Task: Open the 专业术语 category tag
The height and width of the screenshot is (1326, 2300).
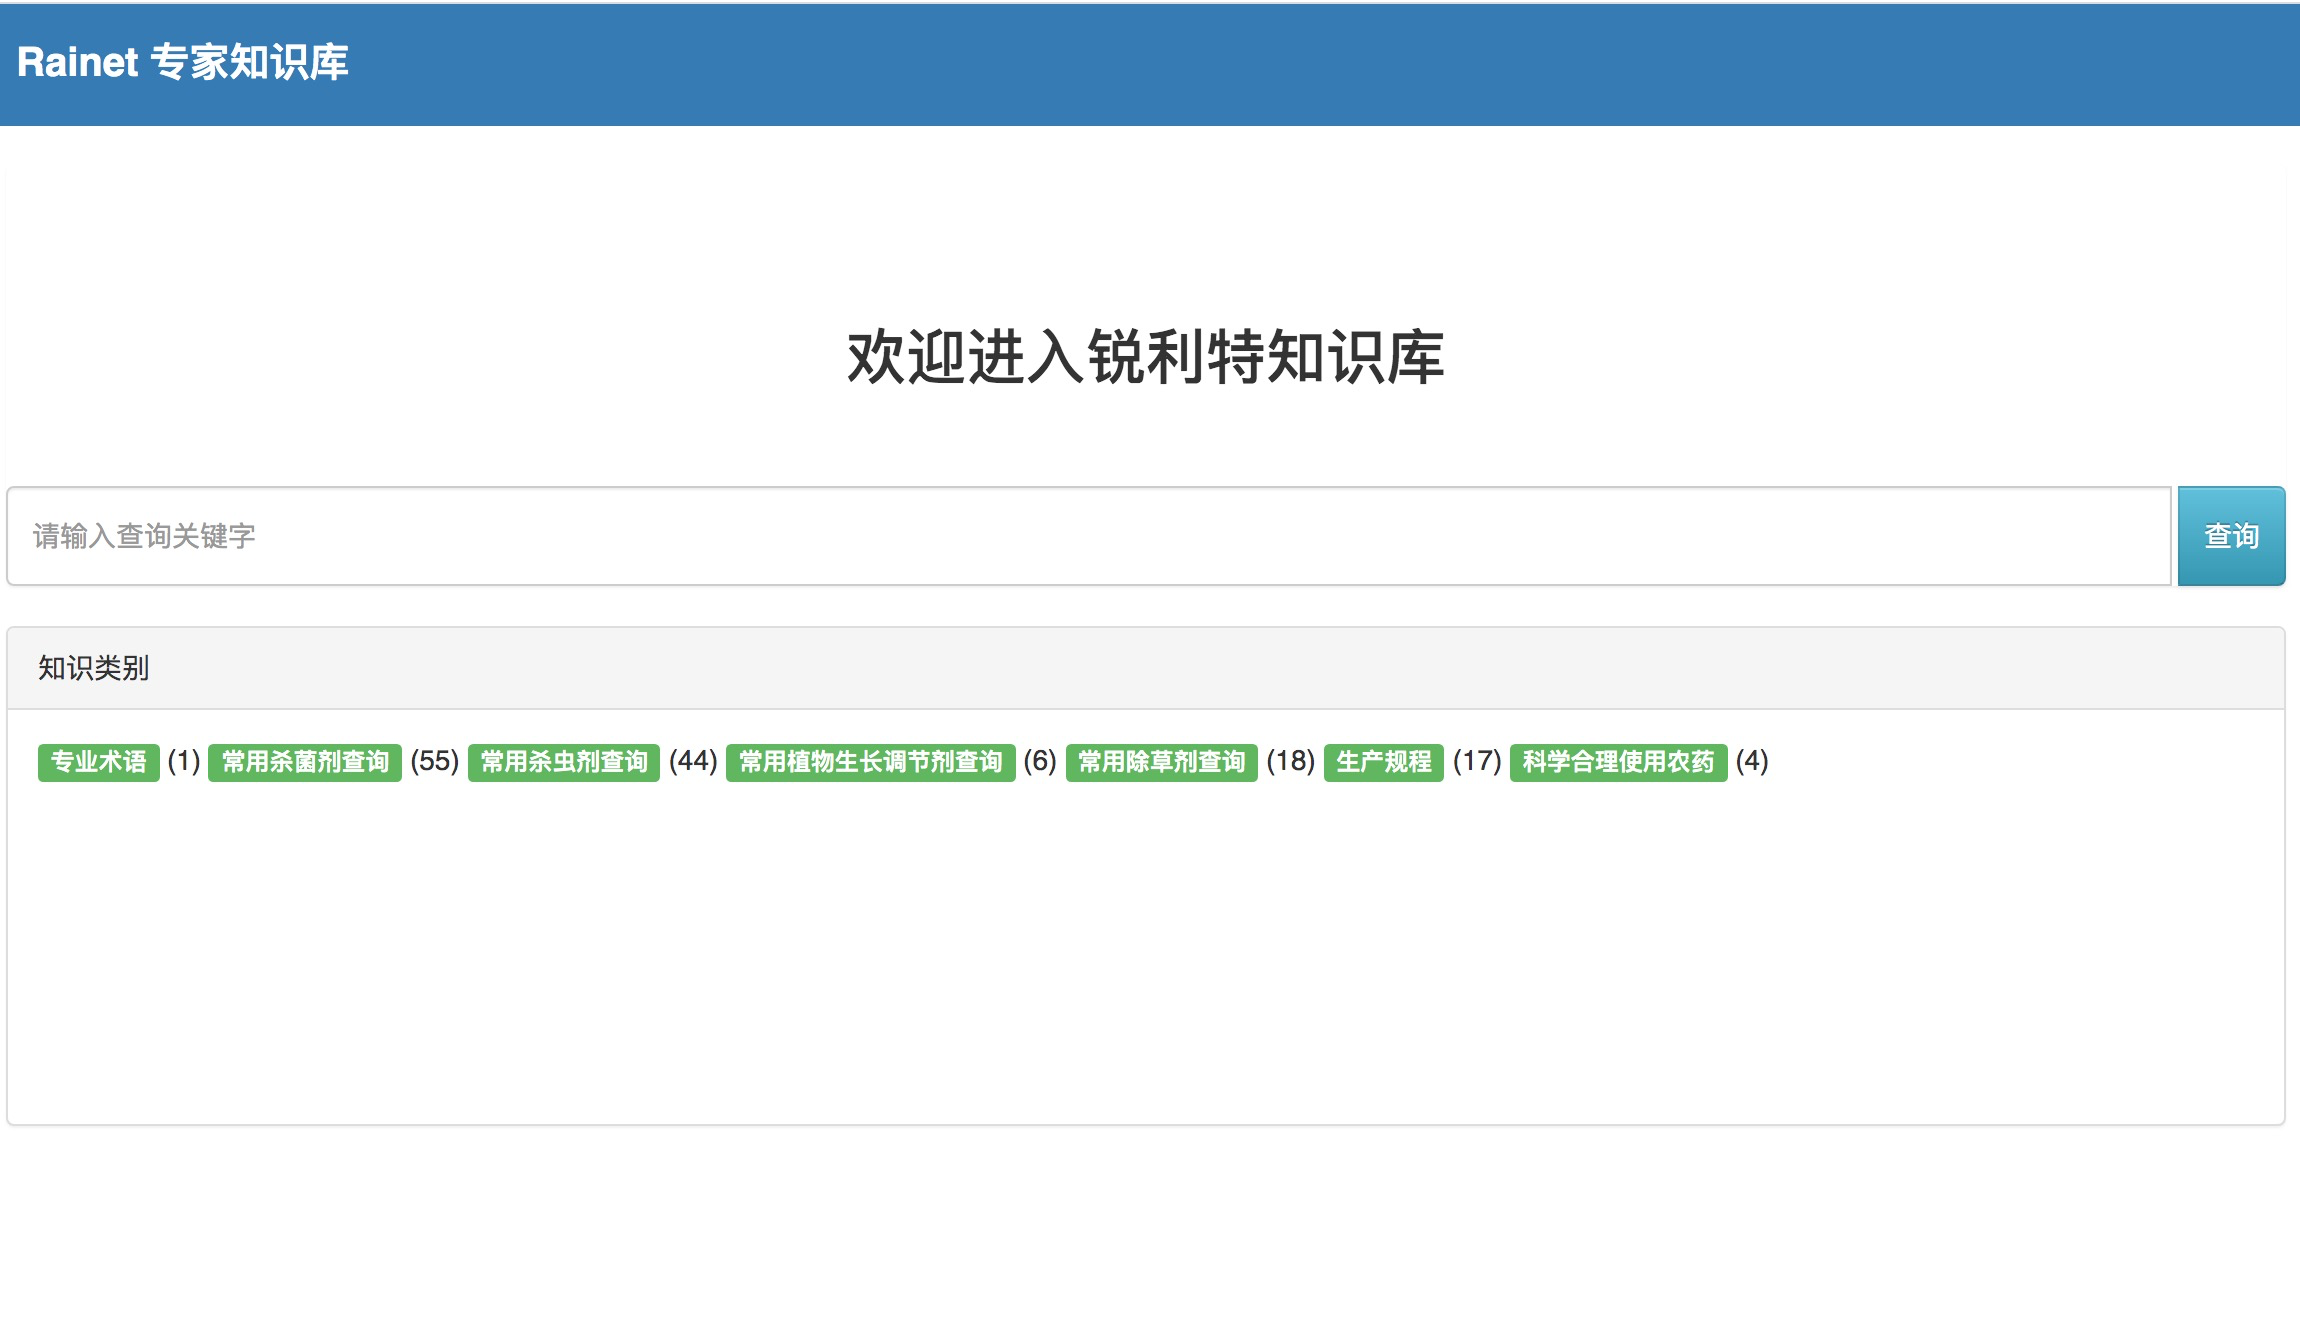Action: click(99, 762)
